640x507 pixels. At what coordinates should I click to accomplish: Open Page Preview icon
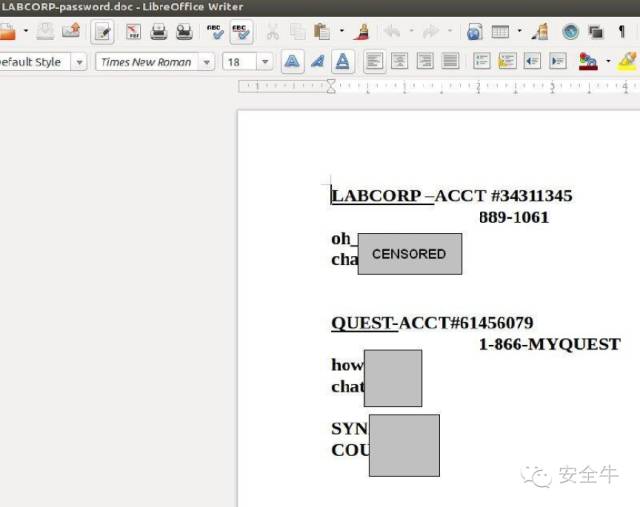(184, 31)
